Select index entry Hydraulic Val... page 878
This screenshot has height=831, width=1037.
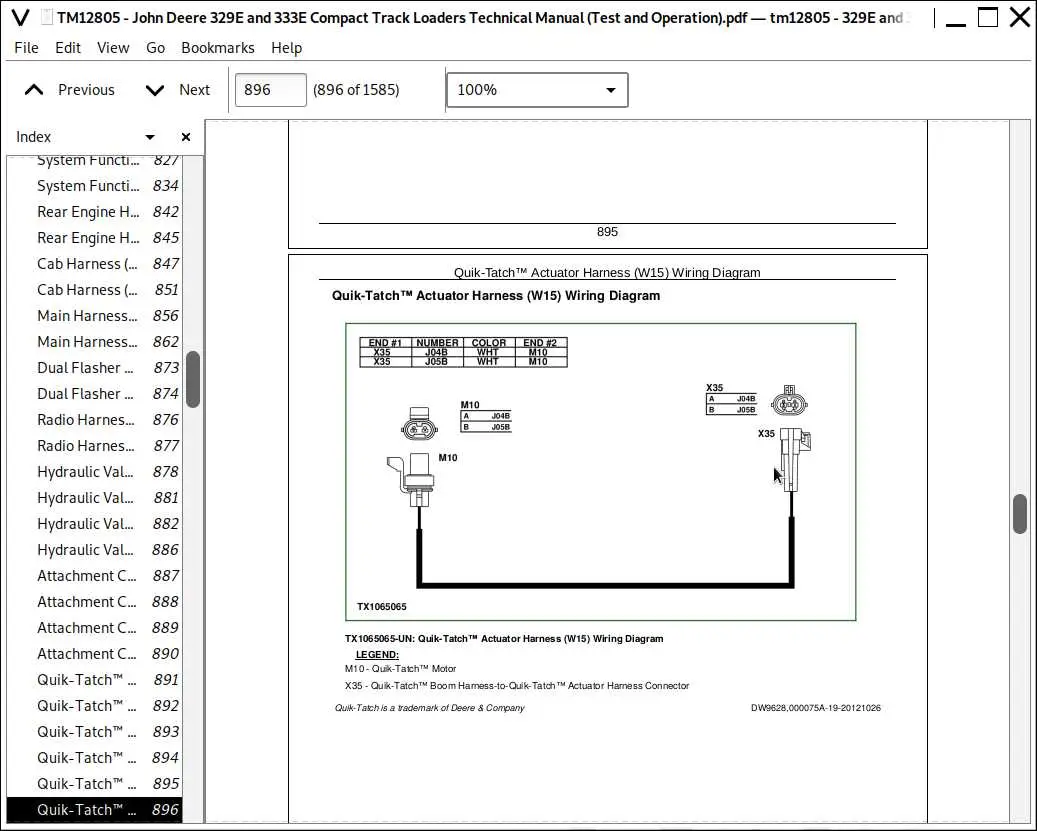pos(94,472)
